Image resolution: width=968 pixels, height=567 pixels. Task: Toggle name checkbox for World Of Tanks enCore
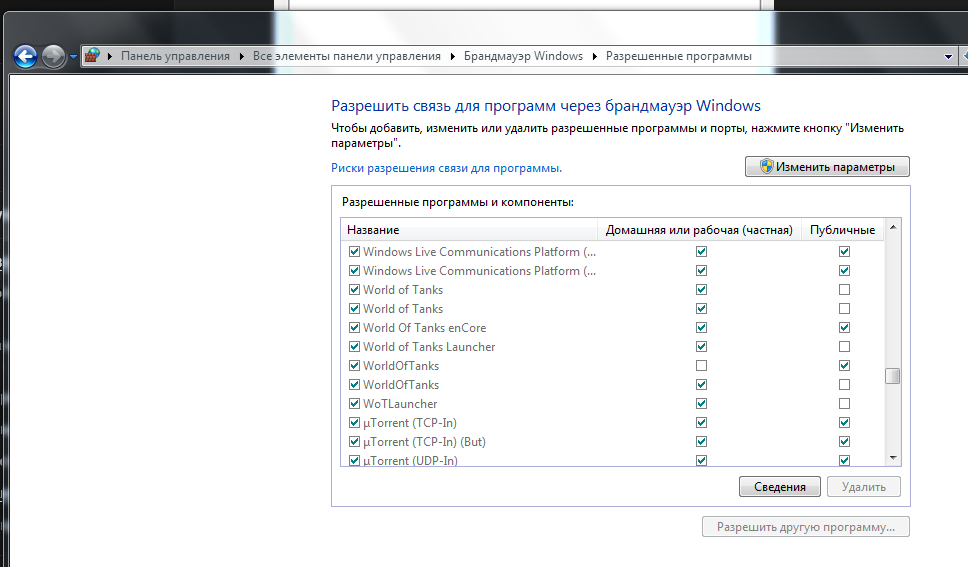(354, 327)
